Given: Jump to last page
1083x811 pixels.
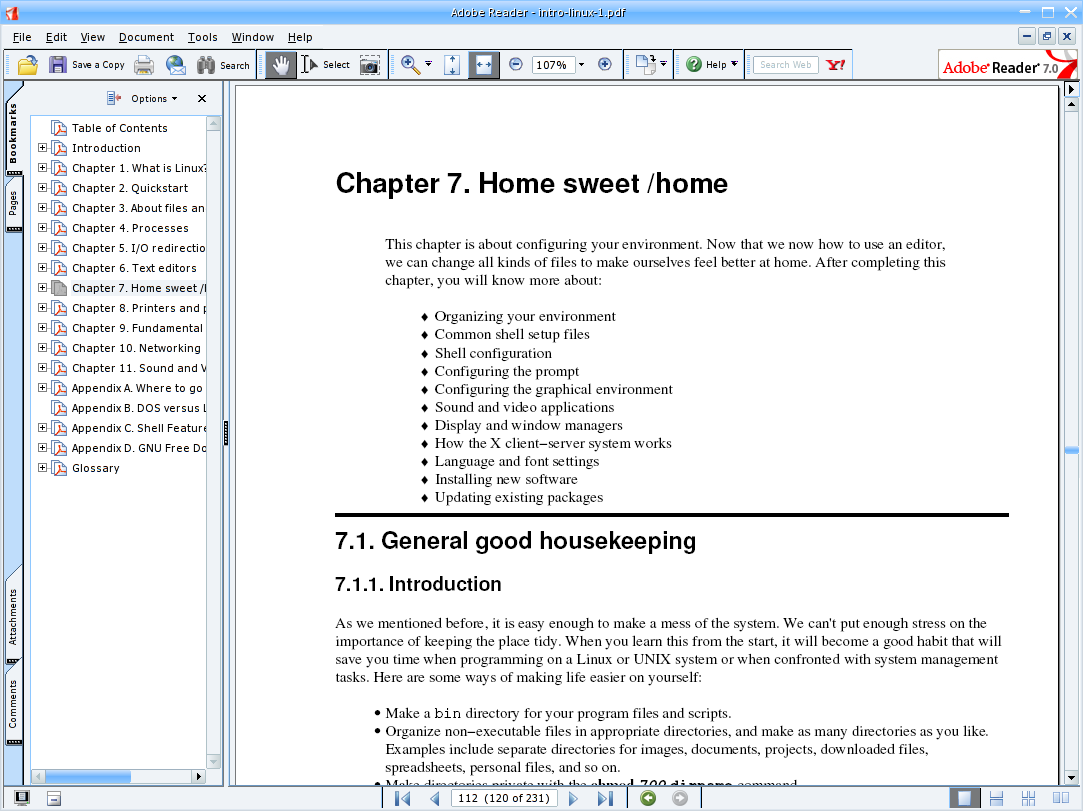Looking at the screenshot, I should coord(605,799).
